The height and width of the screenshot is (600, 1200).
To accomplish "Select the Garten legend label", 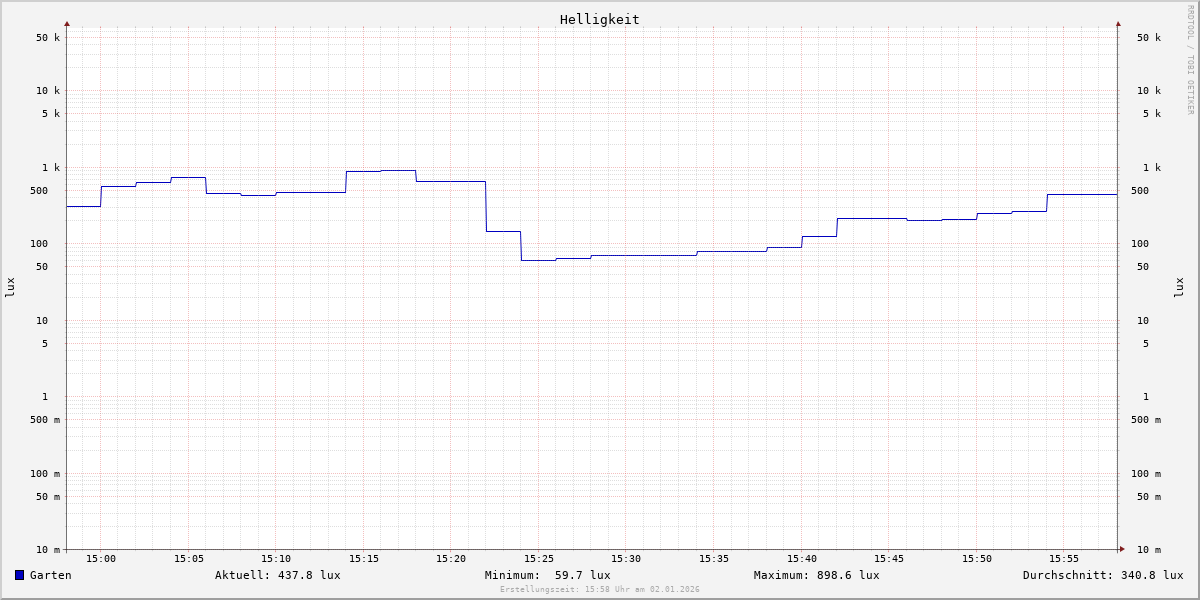I will [x=50, y=575].
